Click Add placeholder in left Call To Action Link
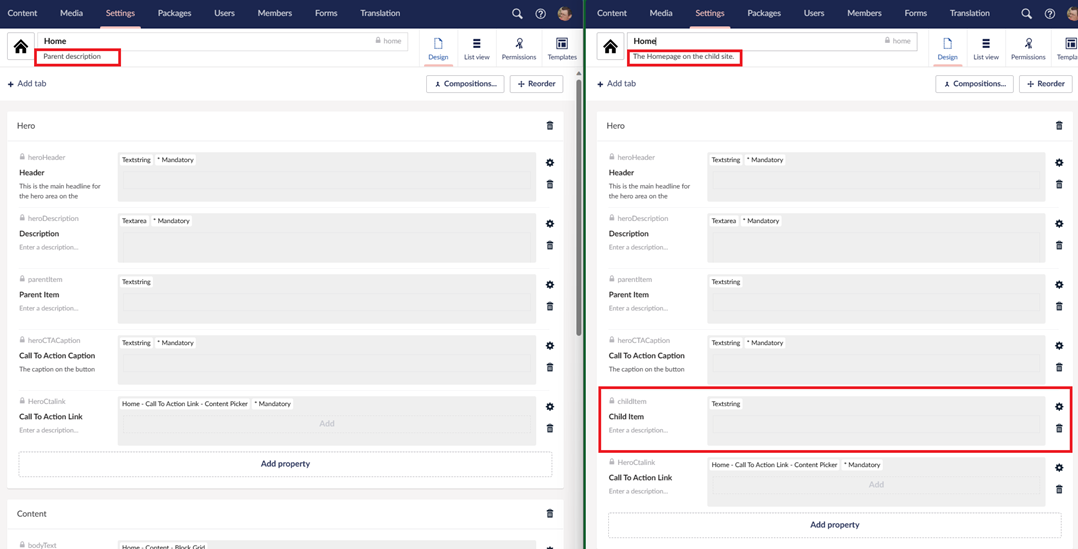 (x=327, y=424)
